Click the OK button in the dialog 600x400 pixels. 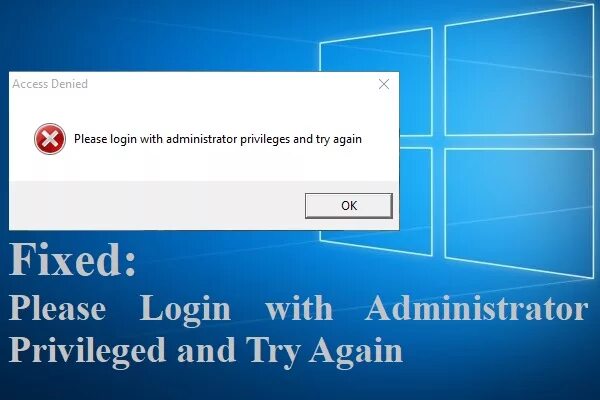point(349,206)
